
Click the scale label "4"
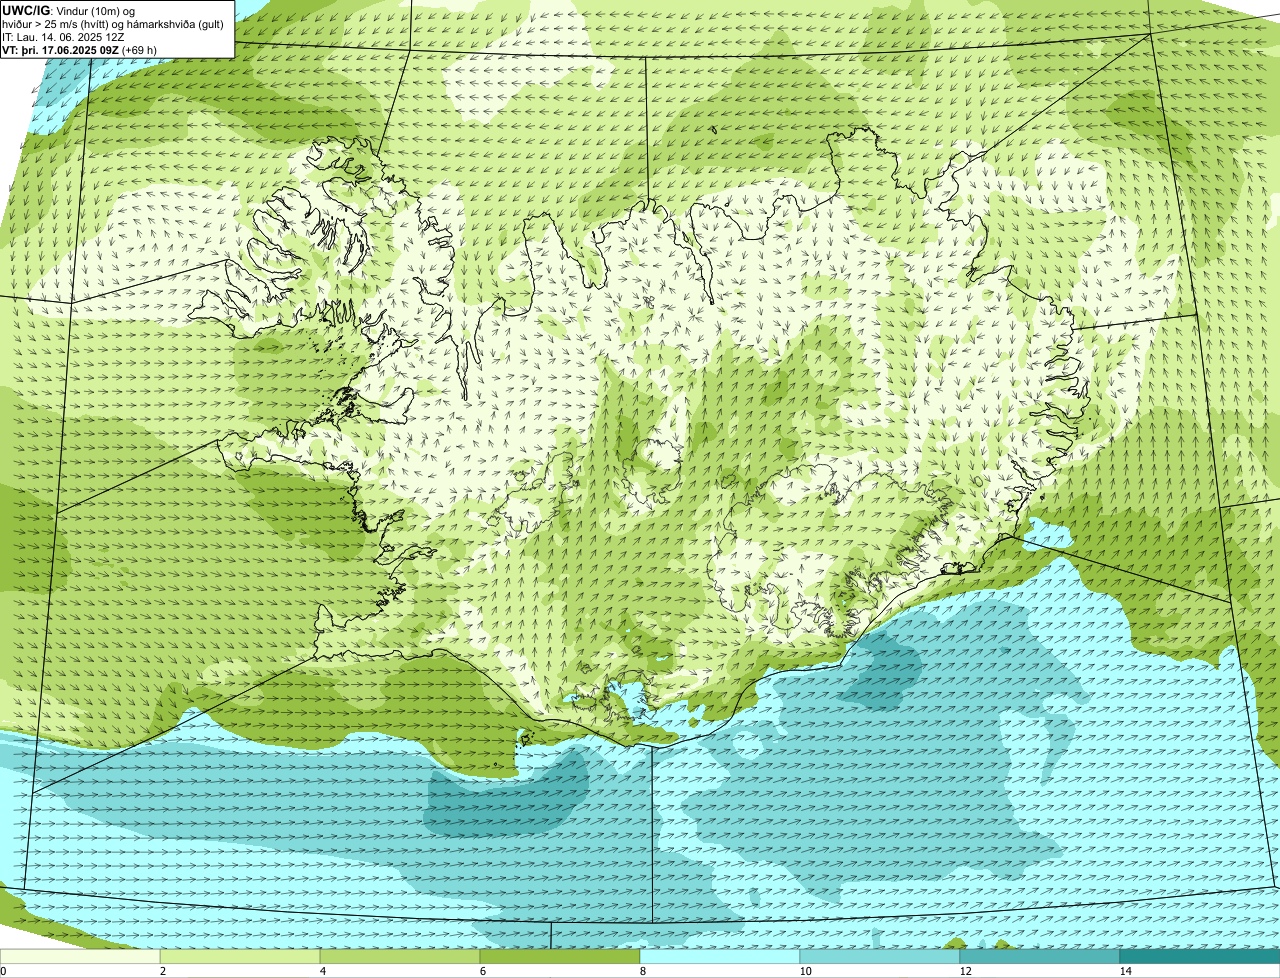coord(322,971)
